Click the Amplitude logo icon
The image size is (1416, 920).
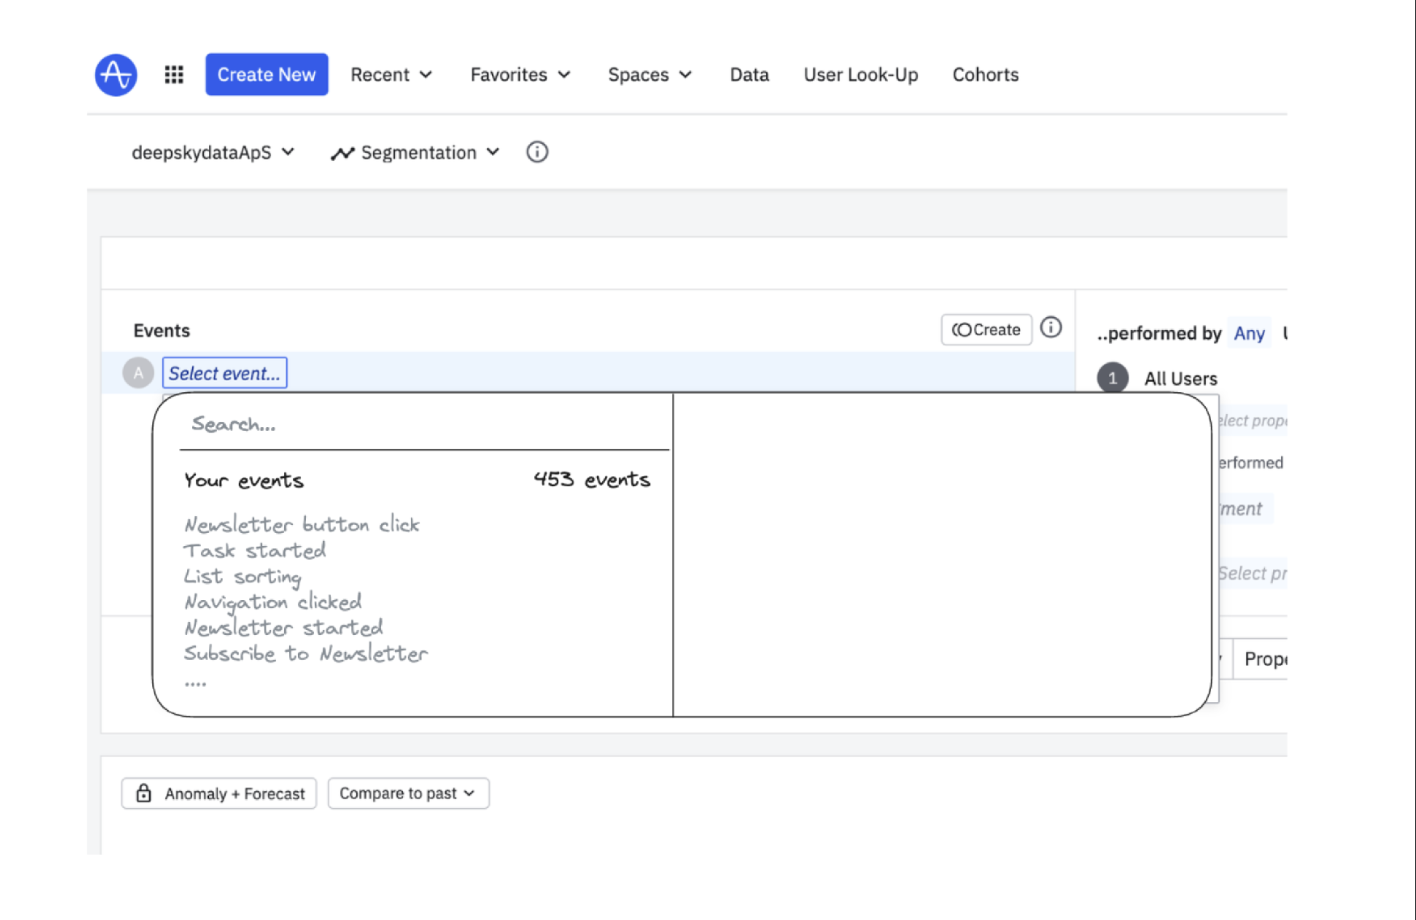[116, 75]
